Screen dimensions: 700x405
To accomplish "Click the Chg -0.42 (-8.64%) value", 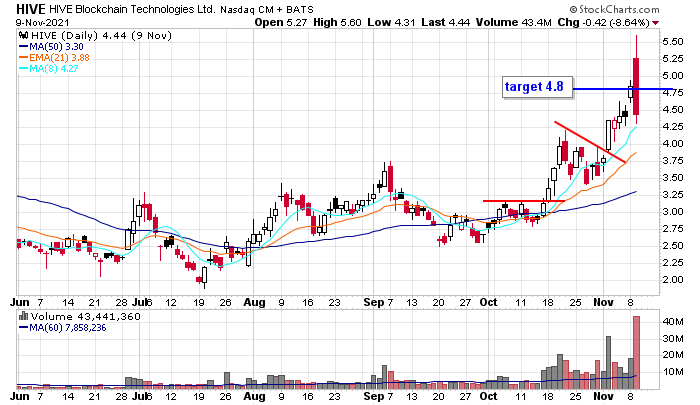I will [x=603, y=22].
